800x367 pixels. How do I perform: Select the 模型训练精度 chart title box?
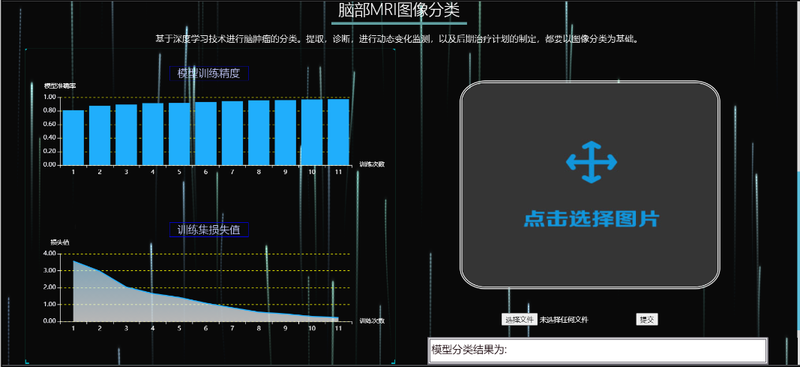[209, 73]
